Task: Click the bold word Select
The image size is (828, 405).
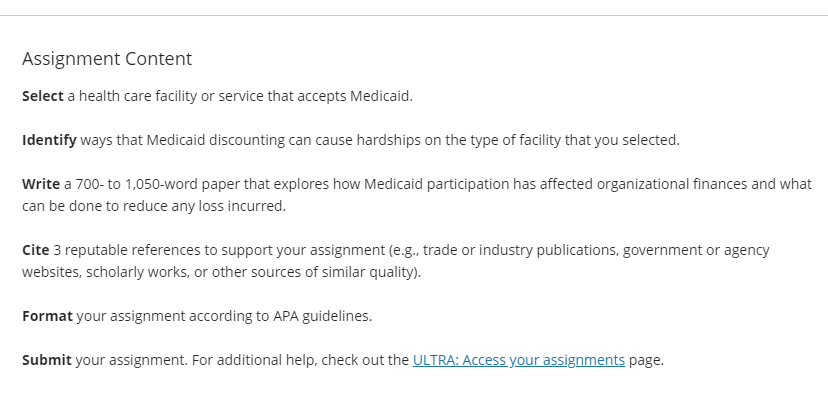Action: pyautogui.click(x=43, y=96)
